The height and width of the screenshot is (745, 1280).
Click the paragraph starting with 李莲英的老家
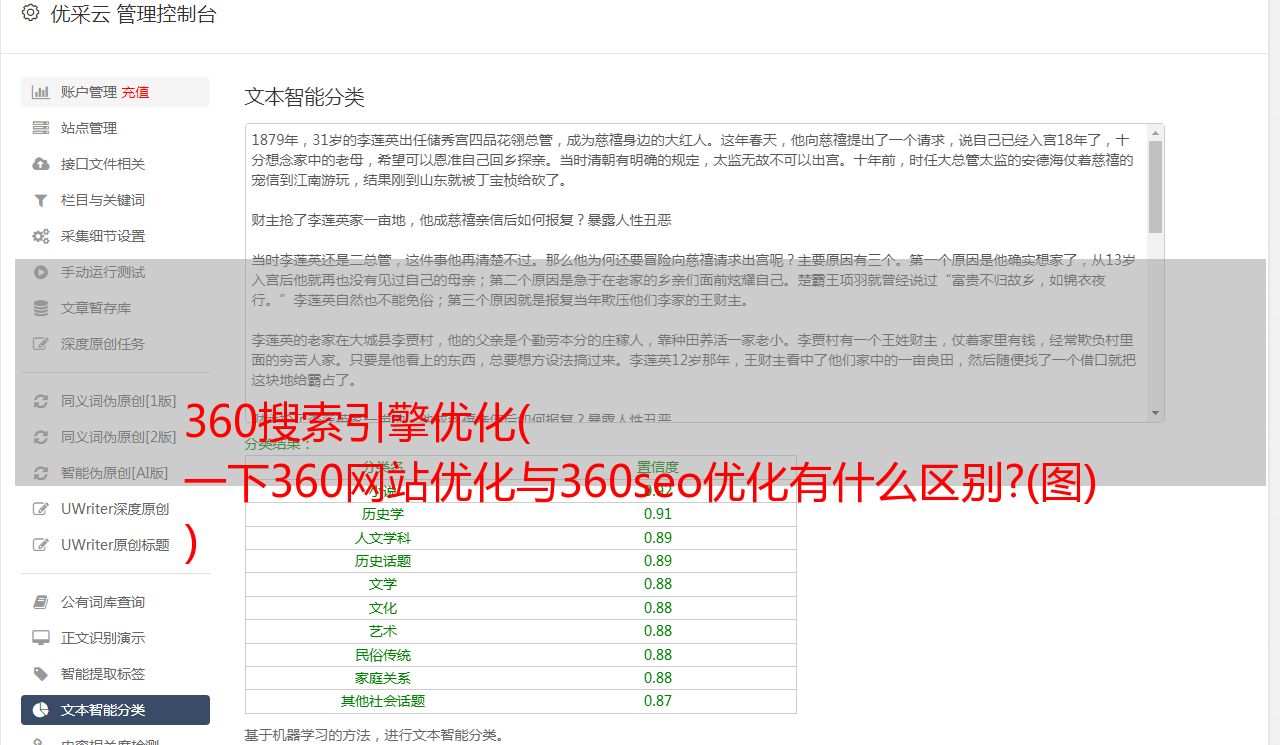pyautogui.click(x=693, y=360)
